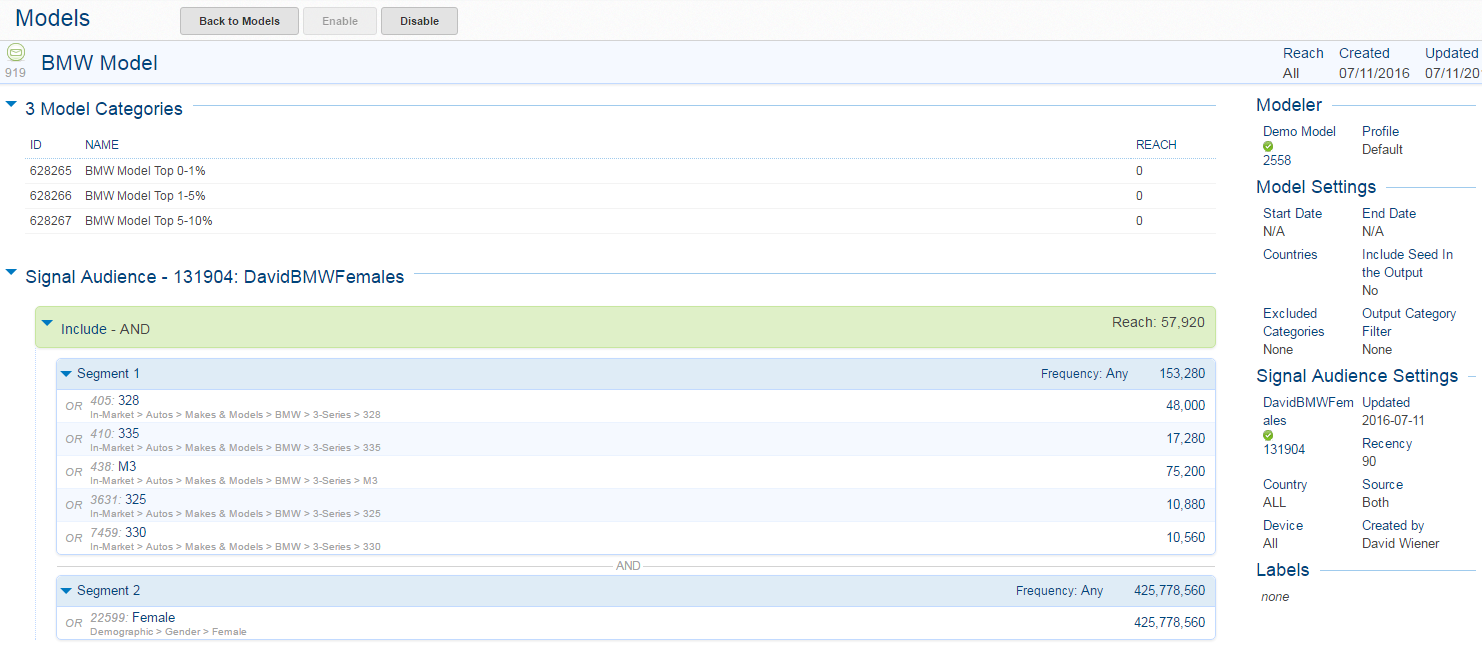This screenshot has width=1482, height=647.
Task: Click the BMW Model title
Action: tap(99, 63)
